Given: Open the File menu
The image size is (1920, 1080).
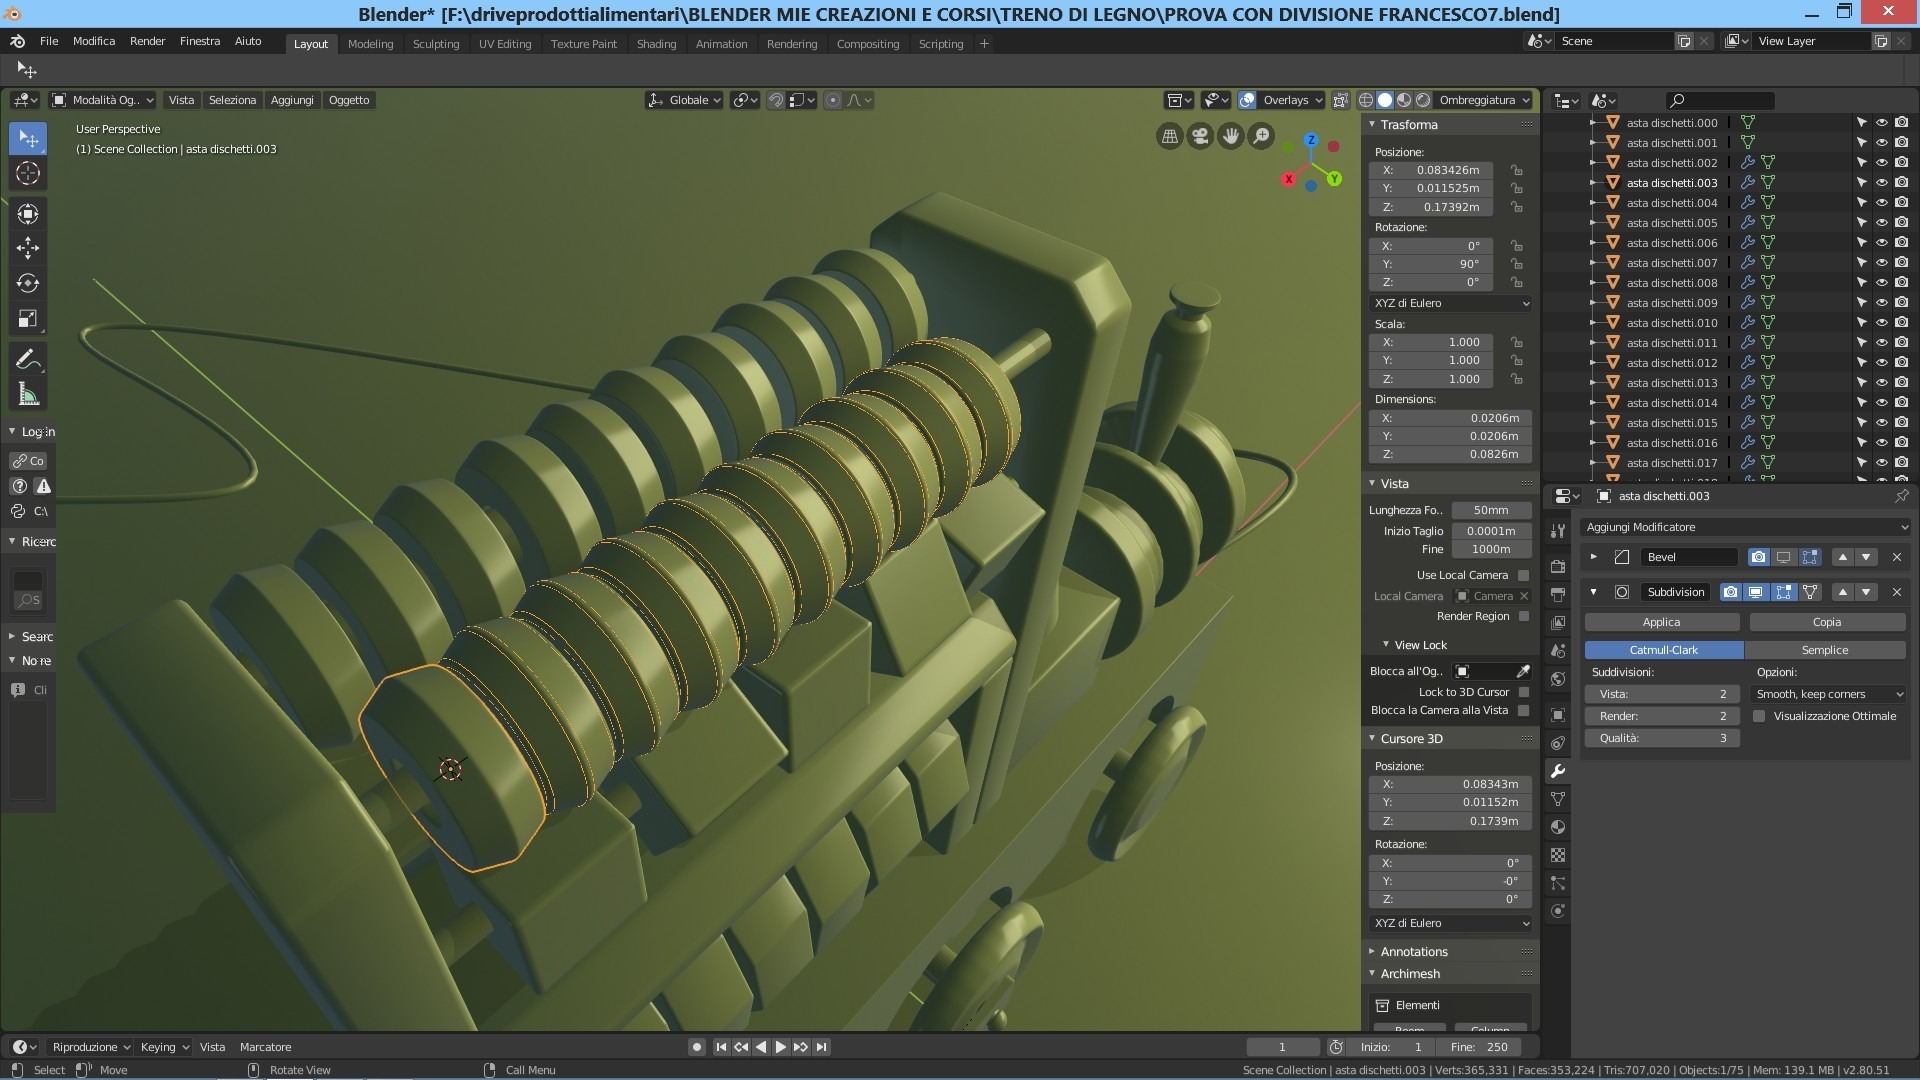Looking at the screenshot, I should (49, 41).
